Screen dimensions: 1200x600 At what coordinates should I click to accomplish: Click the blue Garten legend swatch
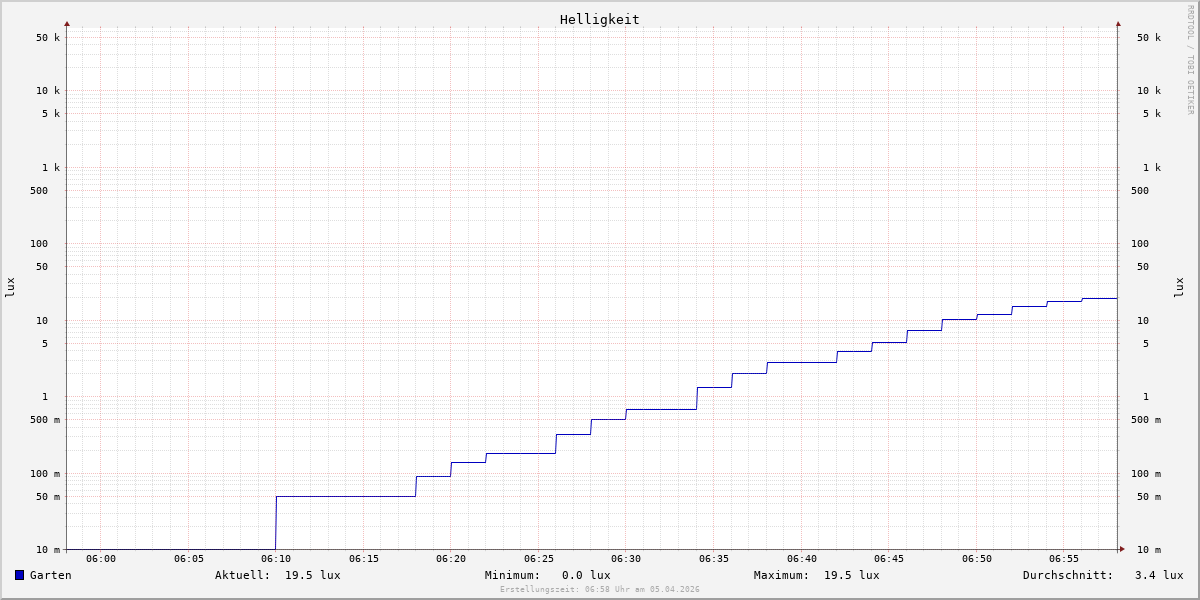click(19, 575)
